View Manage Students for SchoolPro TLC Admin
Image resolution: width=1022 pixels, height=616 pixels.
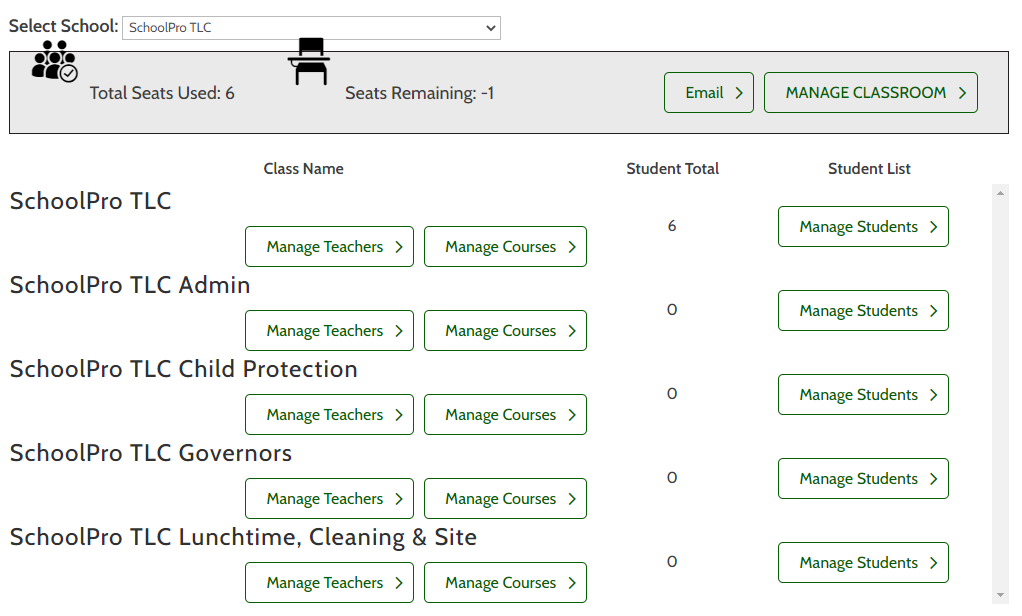(863, 311)
